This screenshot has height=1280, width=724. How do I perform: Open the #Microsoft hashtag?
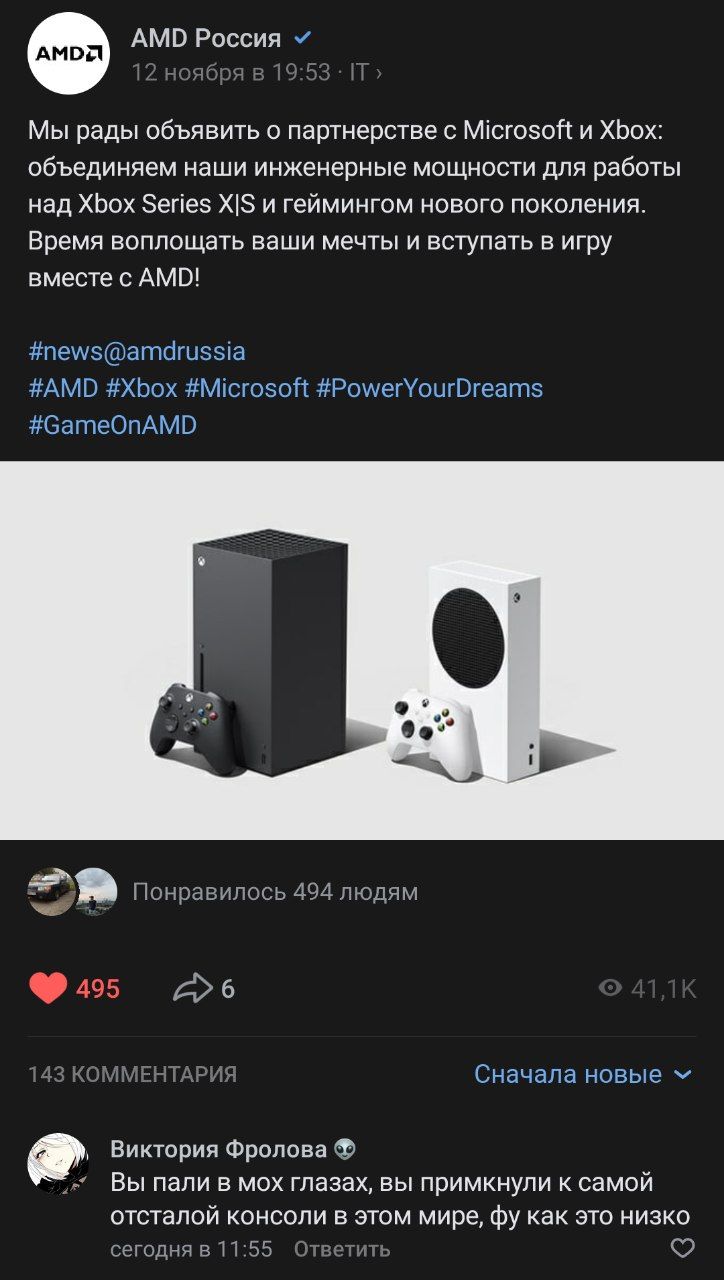point(247,388)
